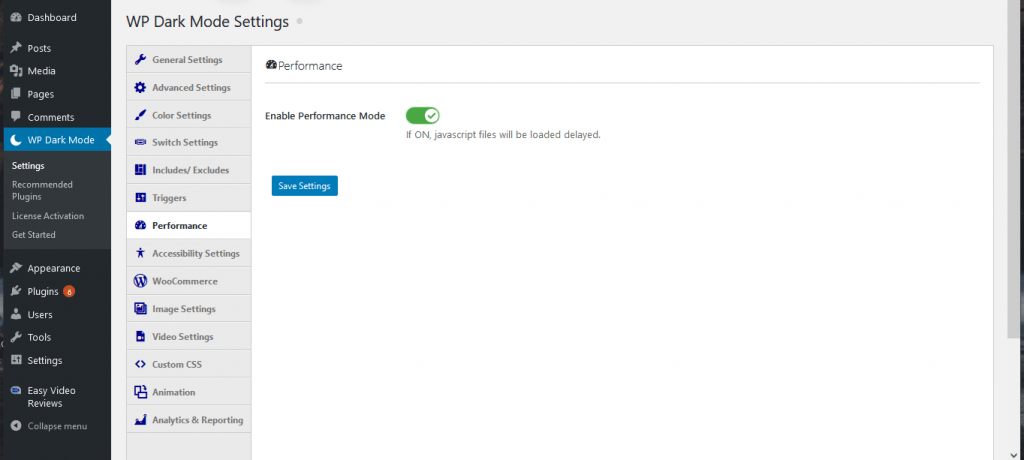Click the Video Settings file icon
This screenshot has width=1024, height=460.
click(140, 337)
